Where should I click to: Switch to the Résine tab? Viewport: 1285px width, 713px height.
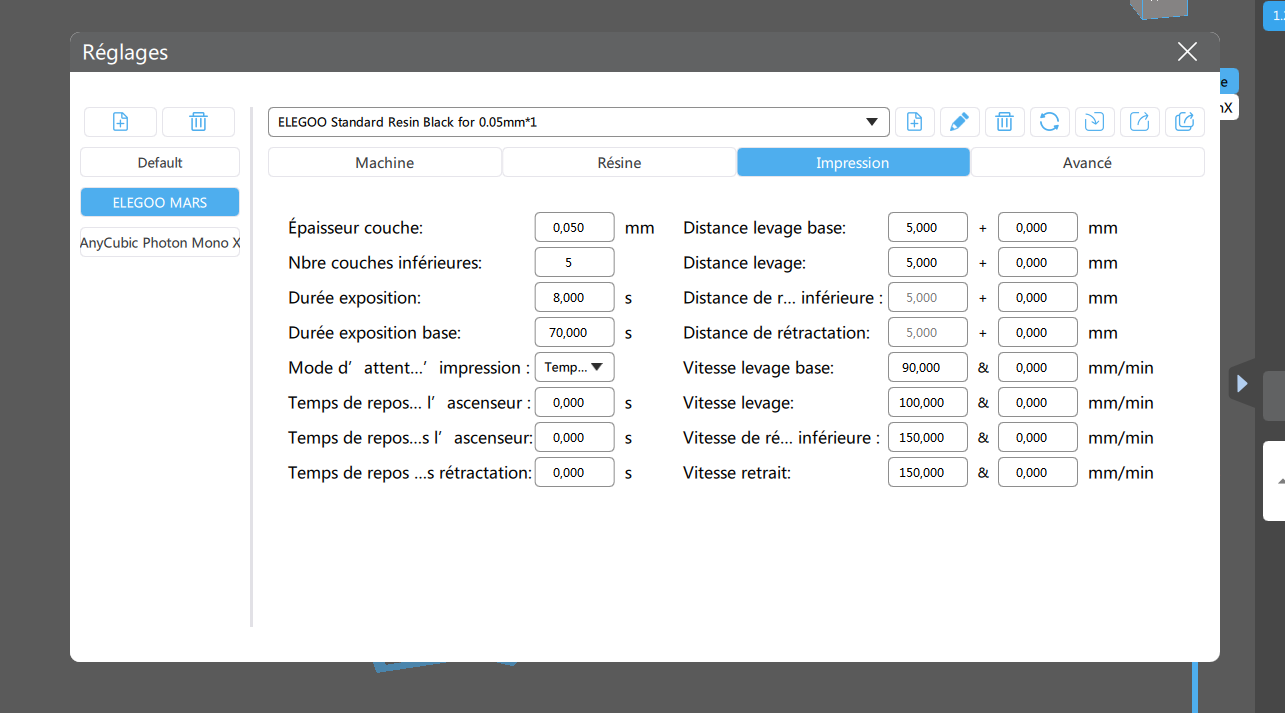(x=619, y=162)
